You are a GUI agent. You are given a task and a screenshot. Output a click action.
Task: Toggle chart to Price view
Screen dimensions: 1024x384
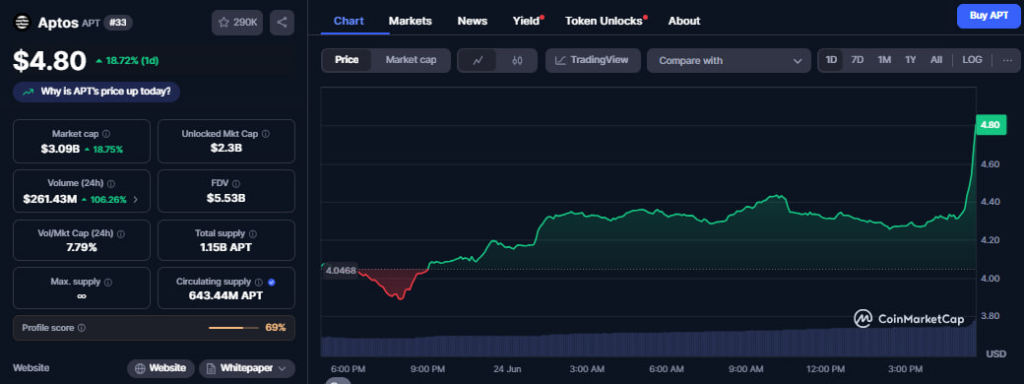pos(347,60)
